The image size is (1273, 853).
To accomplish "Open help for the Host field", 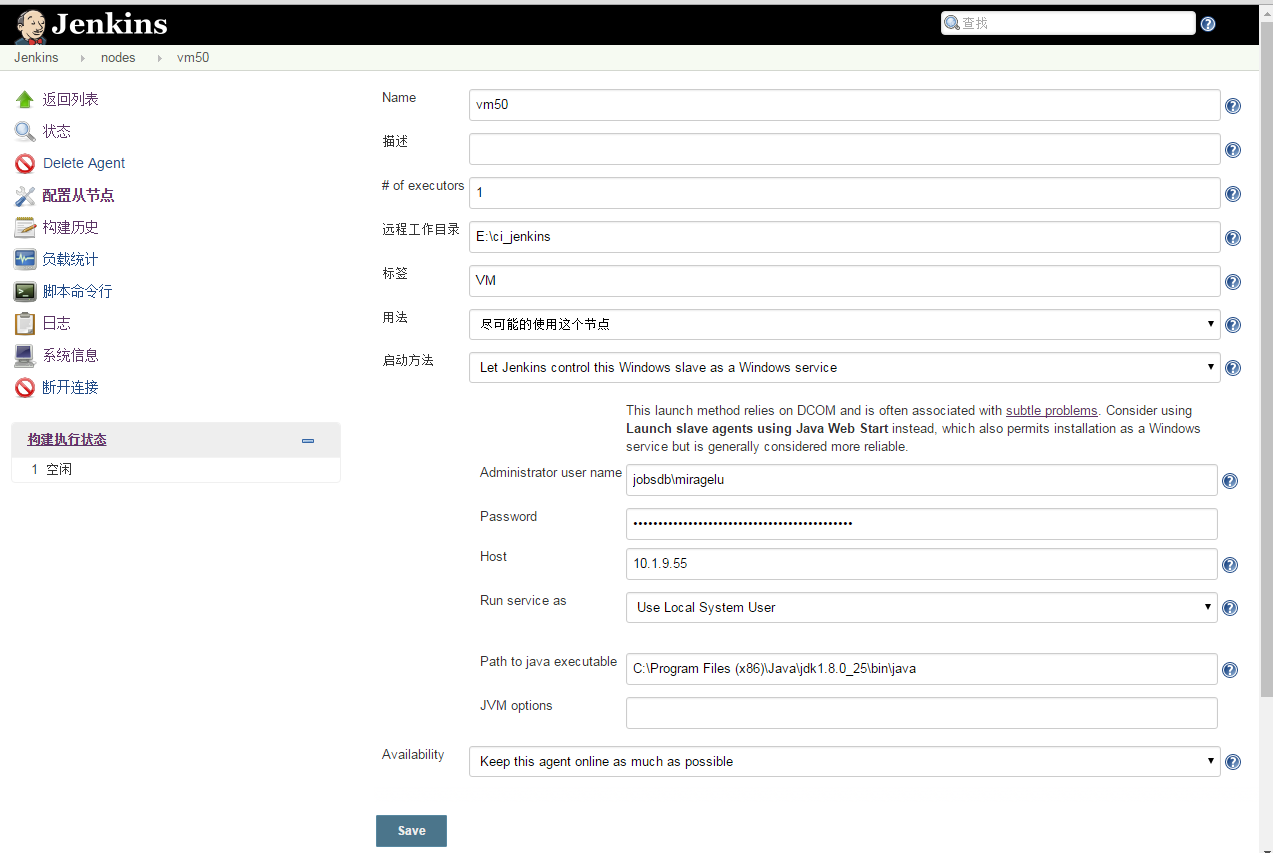I will tap(1230, 565).
